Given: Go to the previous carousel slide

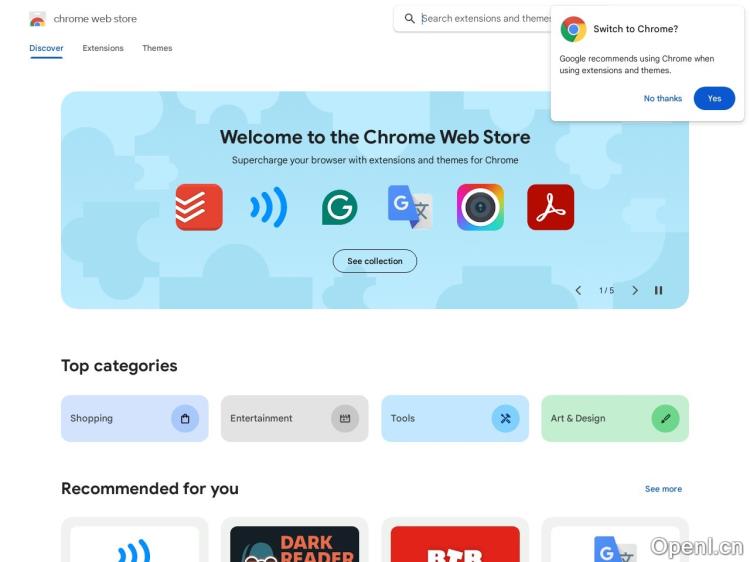Looking at the screenshot, I should point(578,290).
